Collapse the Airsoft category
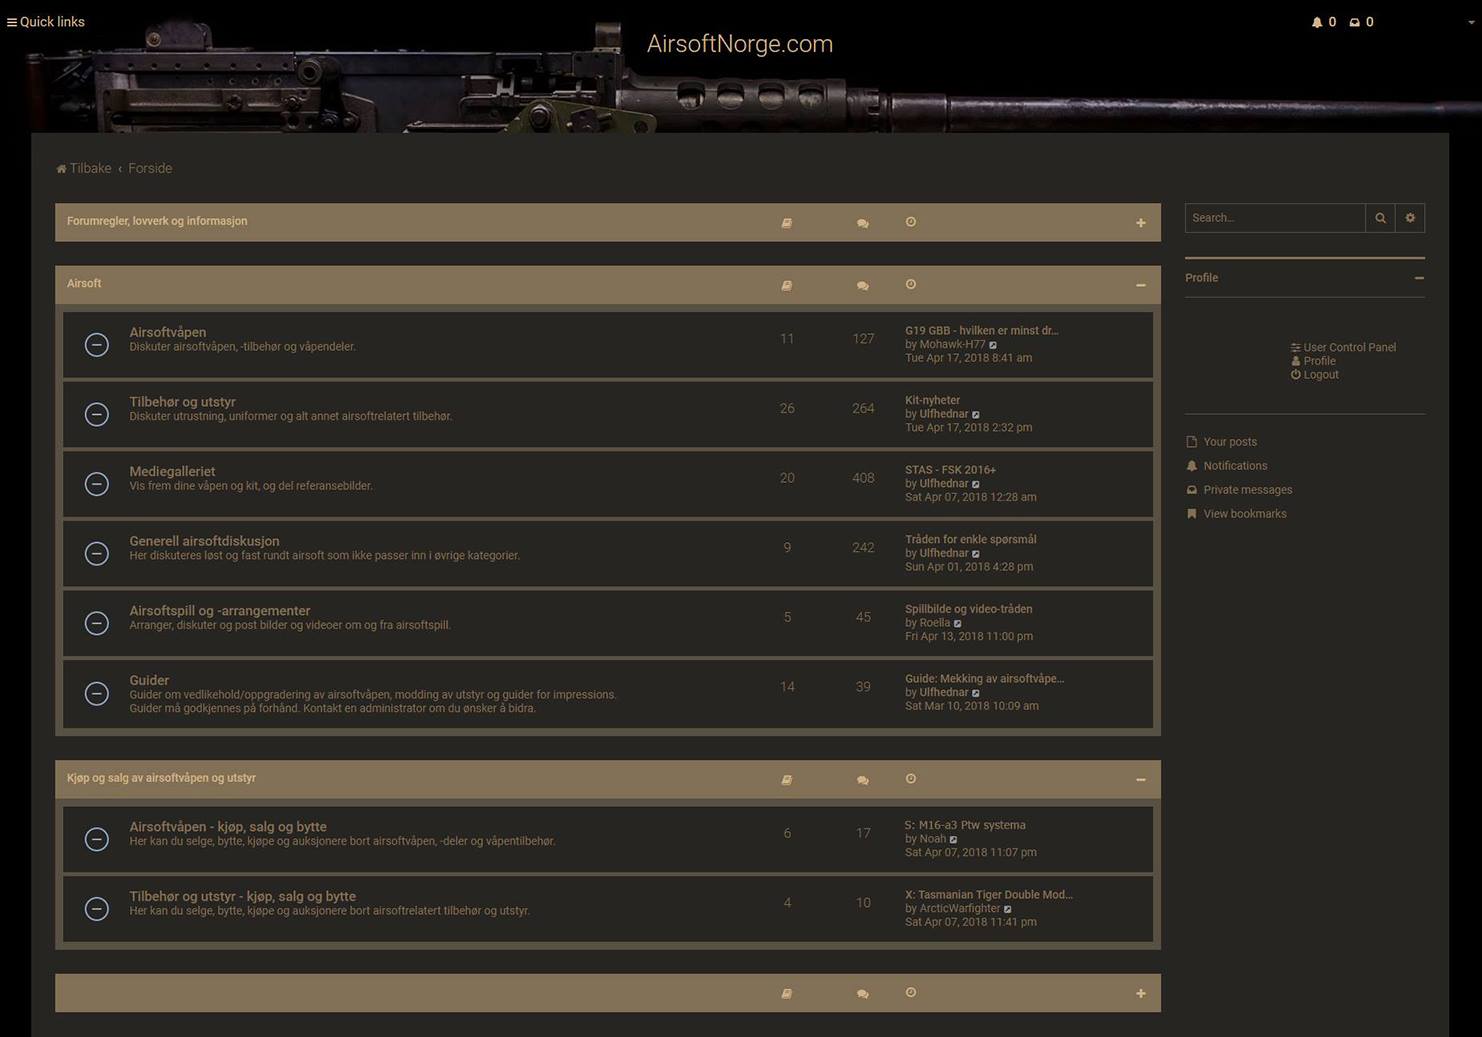This screenshot has width=1482, height=1037. click(x=1141, y=285)
